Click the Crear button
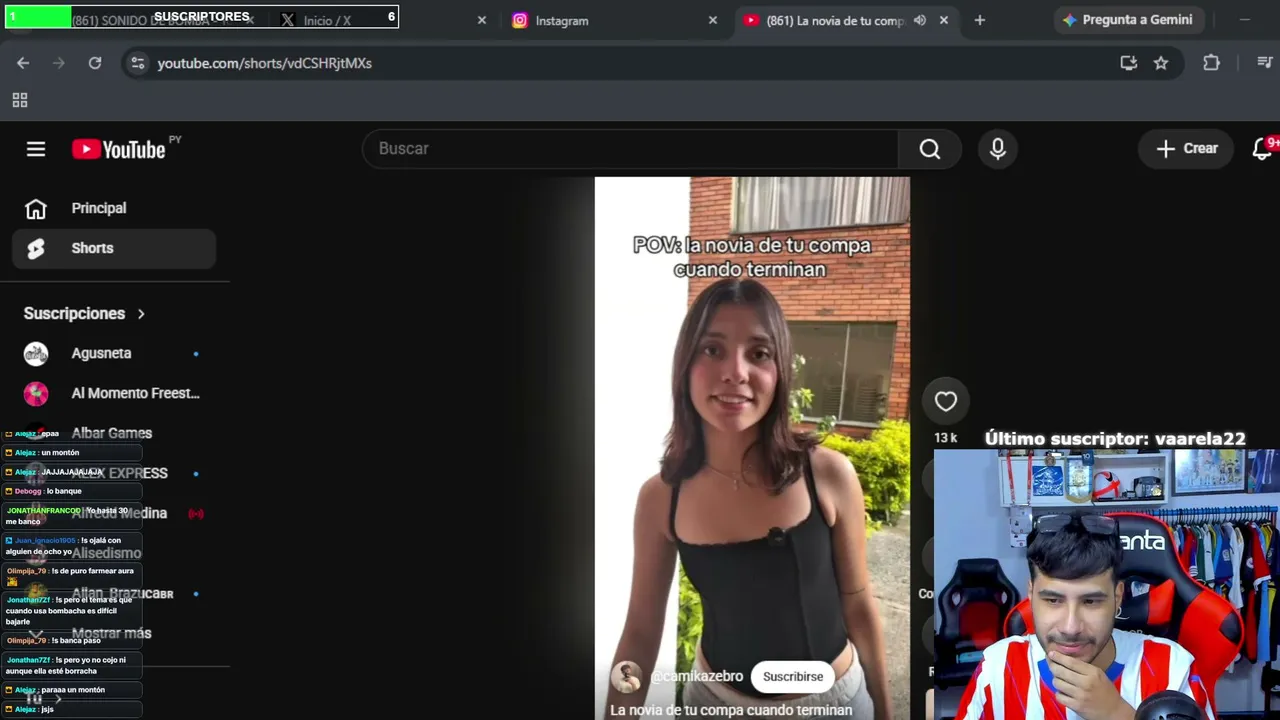Viewport: 1280px width, 720px height. click(x=1187, y=149)
